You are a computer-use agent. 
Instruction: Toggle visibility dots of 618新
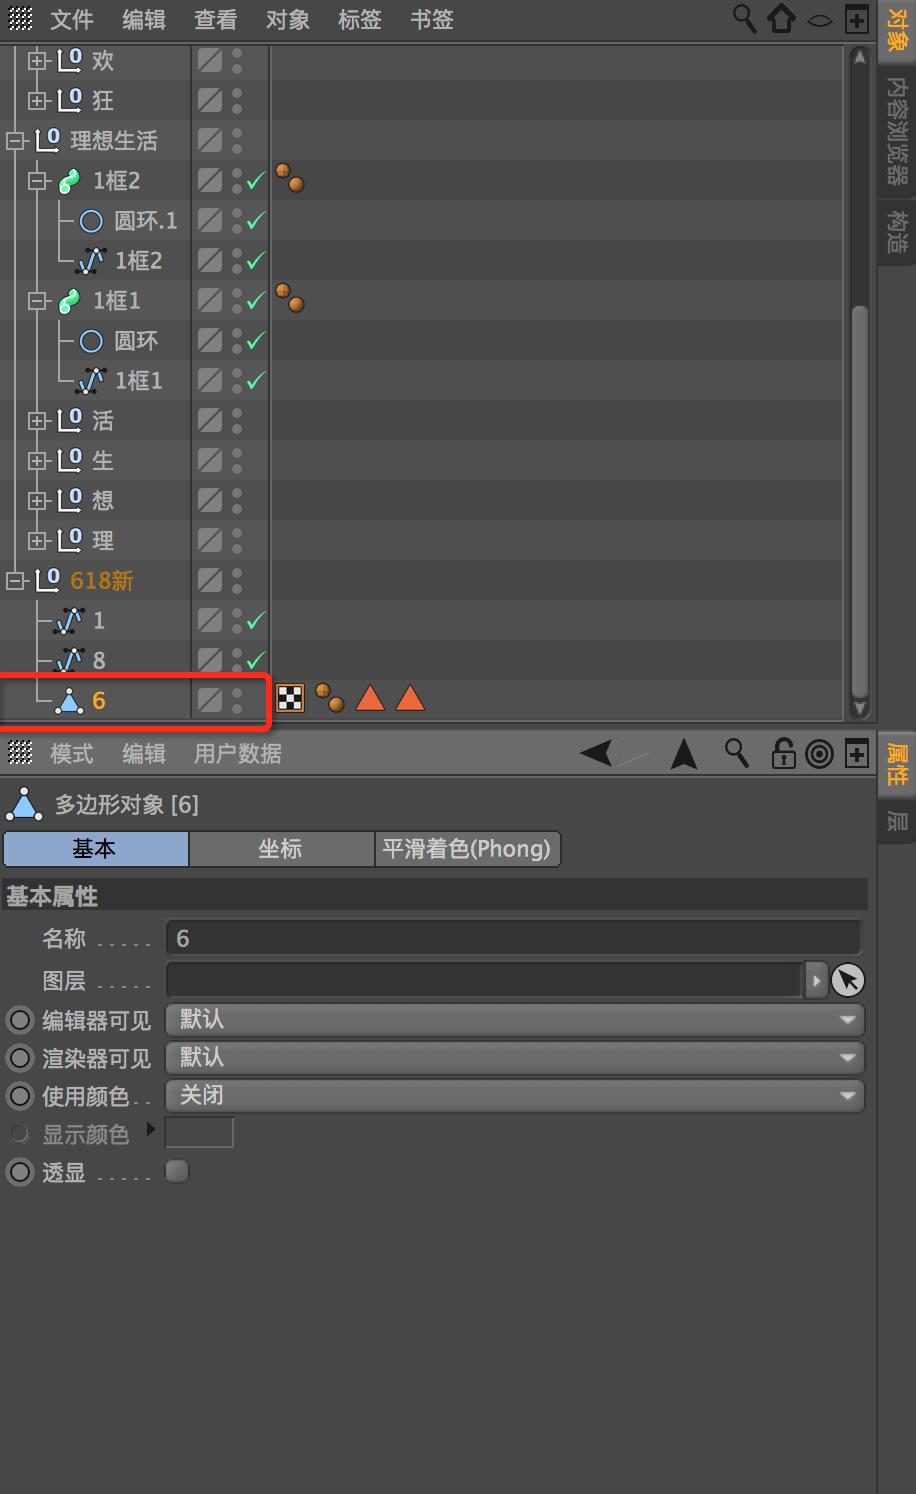(x=237, y=581)
